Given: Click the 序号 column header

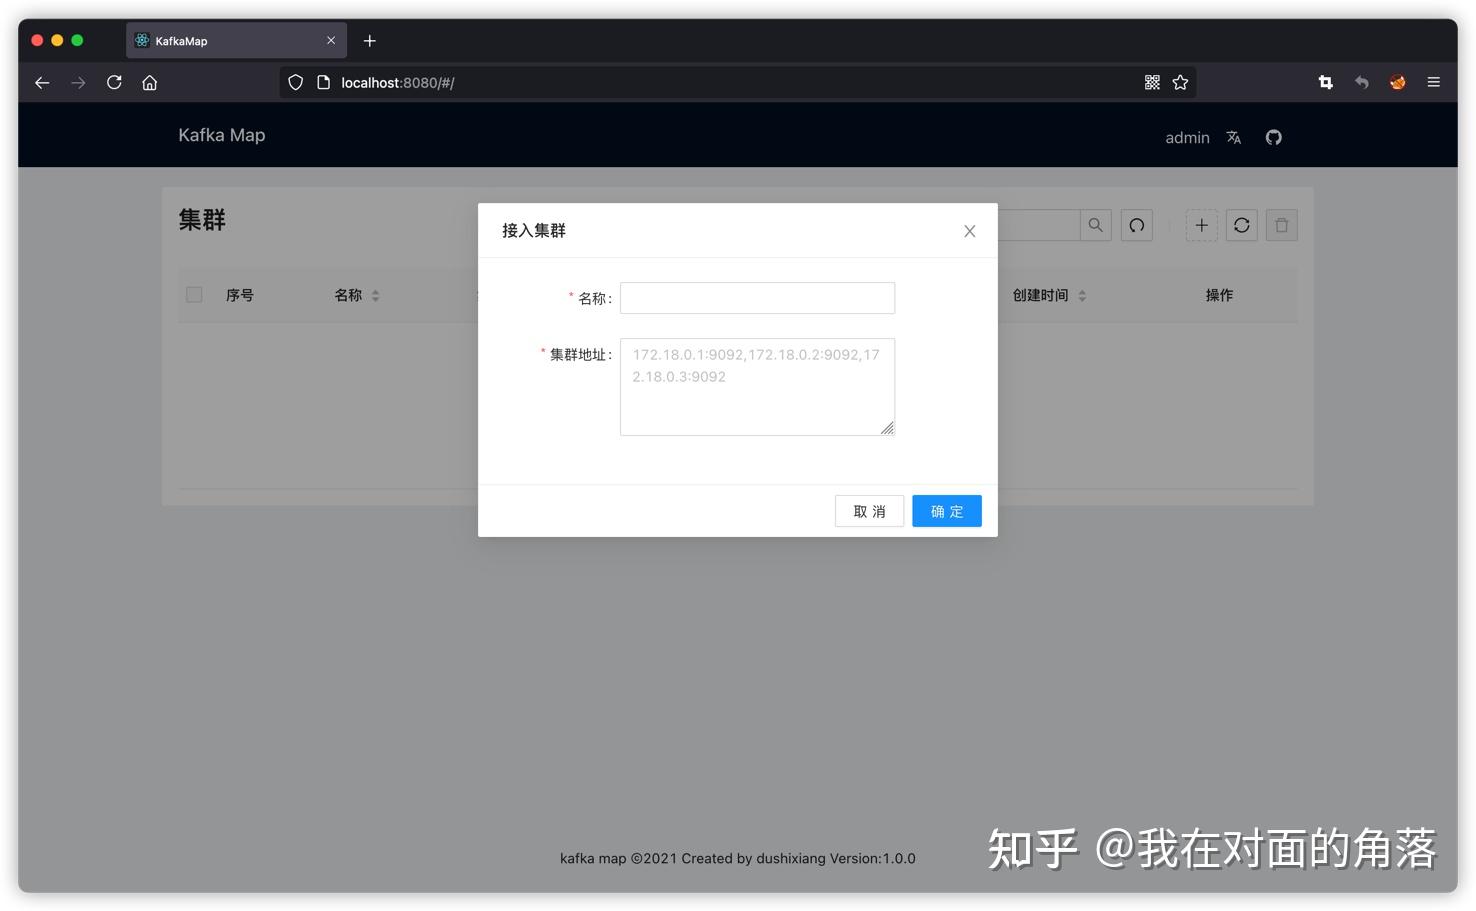Looking at the screenshot, I should point(239,295).
